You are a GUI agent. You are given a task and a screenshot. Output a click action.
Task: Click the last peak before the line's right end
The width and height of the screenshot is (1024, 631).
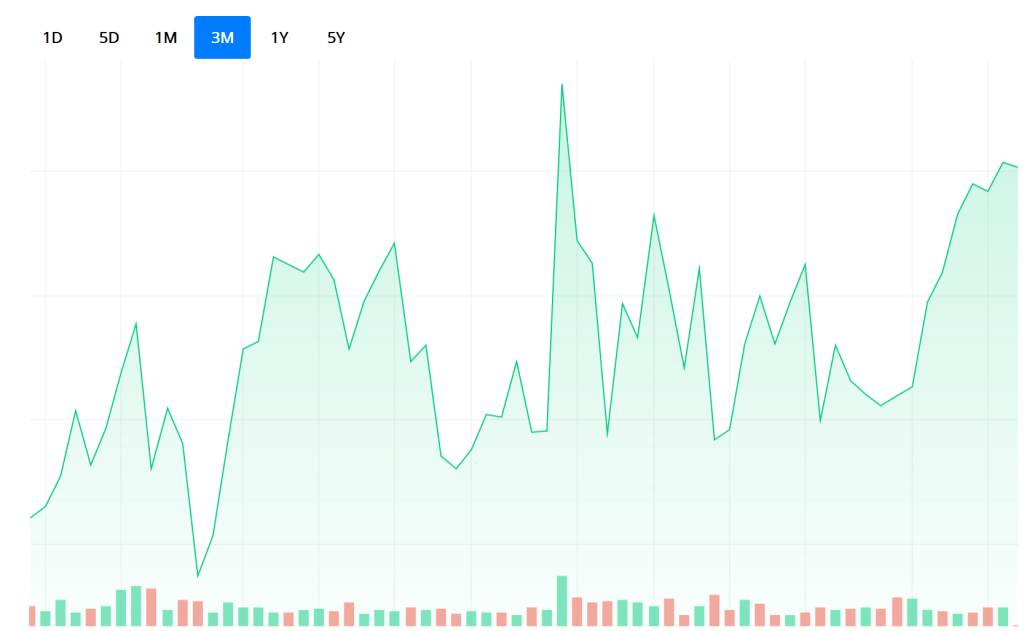coord(1002,162)
